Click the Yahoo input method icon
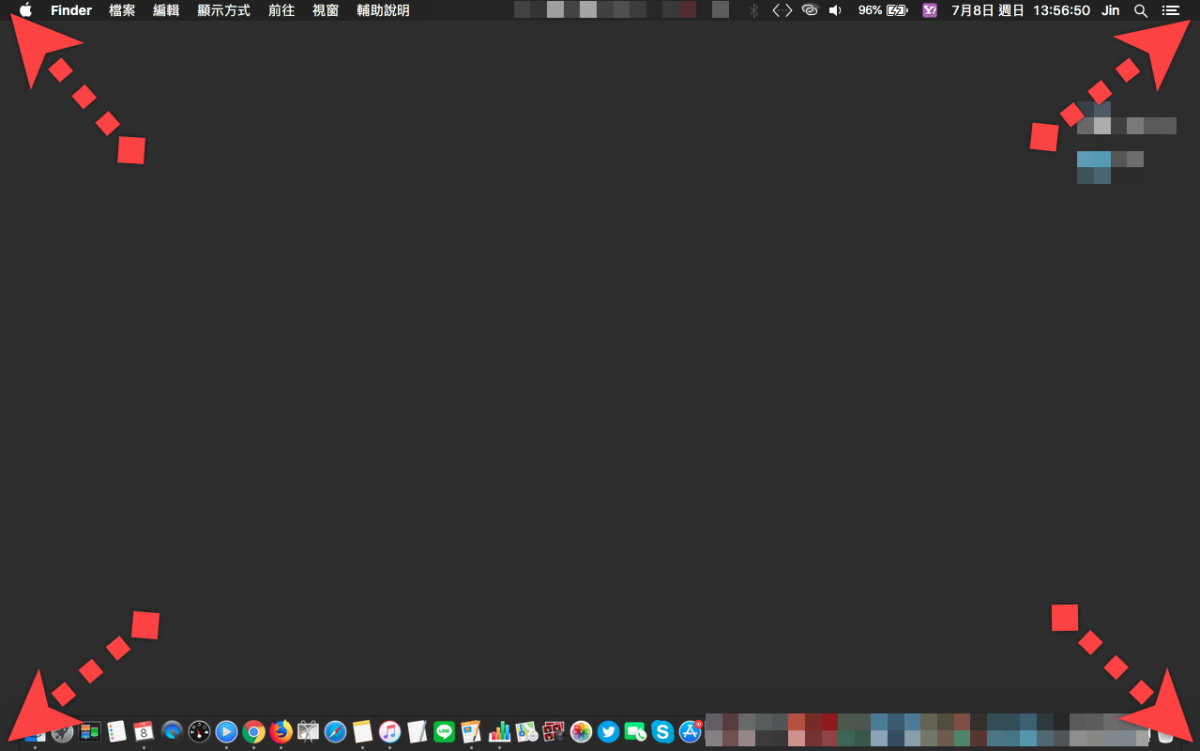1200x751 pixels. [930, 10]
